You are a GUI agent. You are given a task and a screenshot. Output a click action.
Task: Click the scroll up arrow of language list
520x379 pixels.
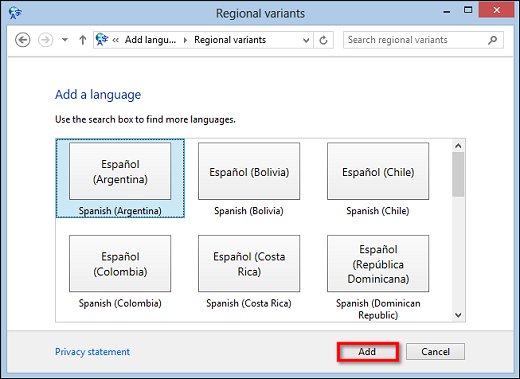tap(458, 146)
